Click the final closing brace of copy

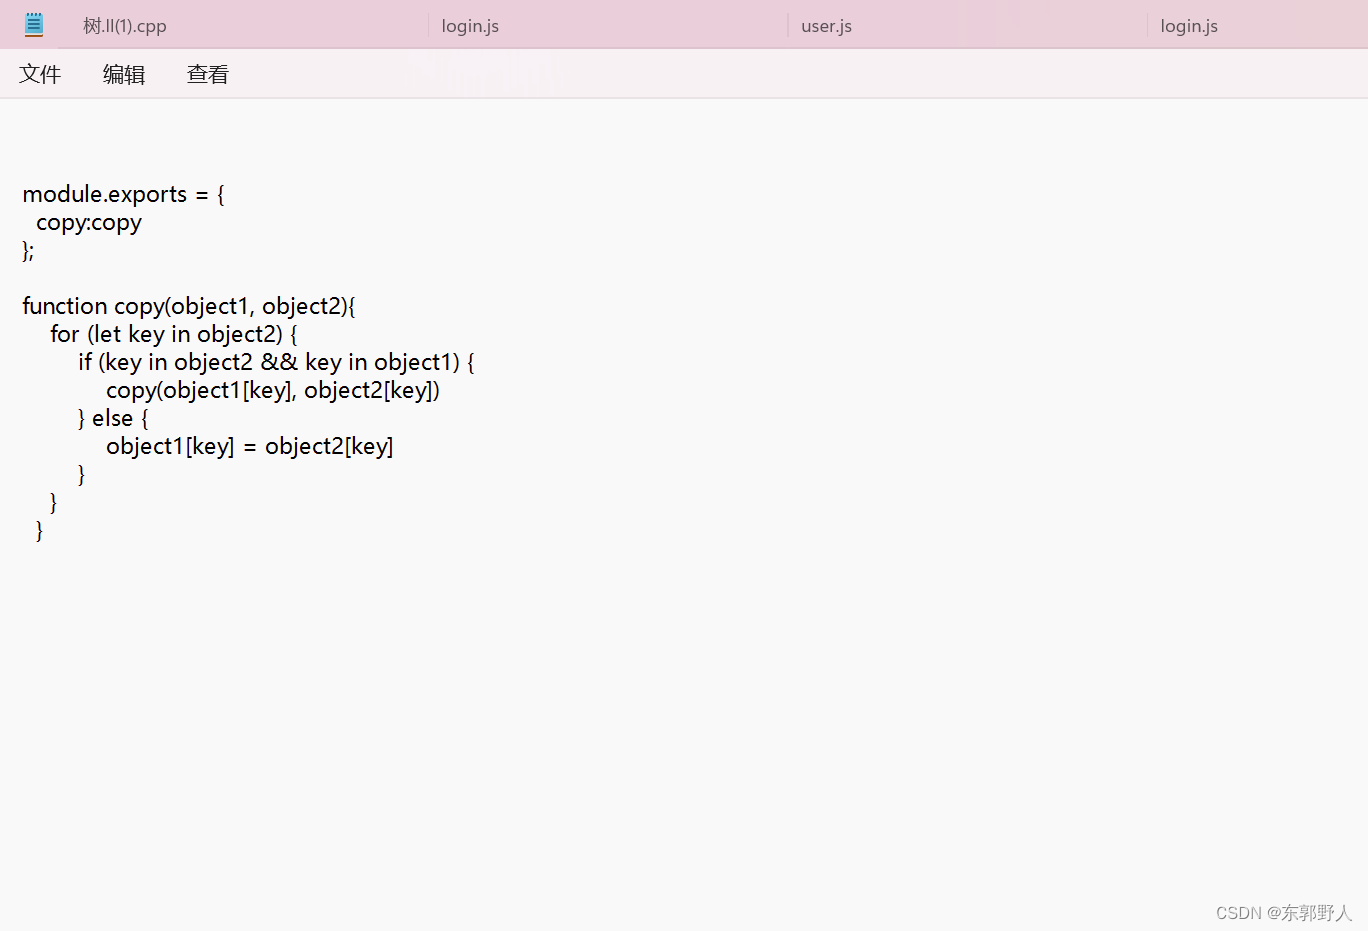39,530
